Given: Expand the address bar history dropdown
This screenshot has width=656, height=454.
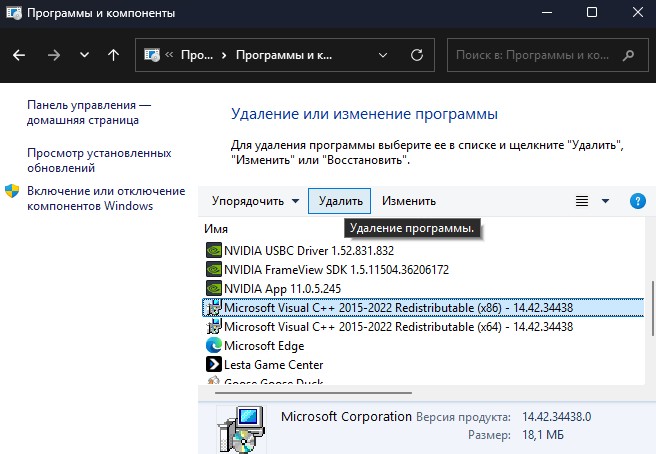Looking at the screenshot, I should (x=382, y=55).
